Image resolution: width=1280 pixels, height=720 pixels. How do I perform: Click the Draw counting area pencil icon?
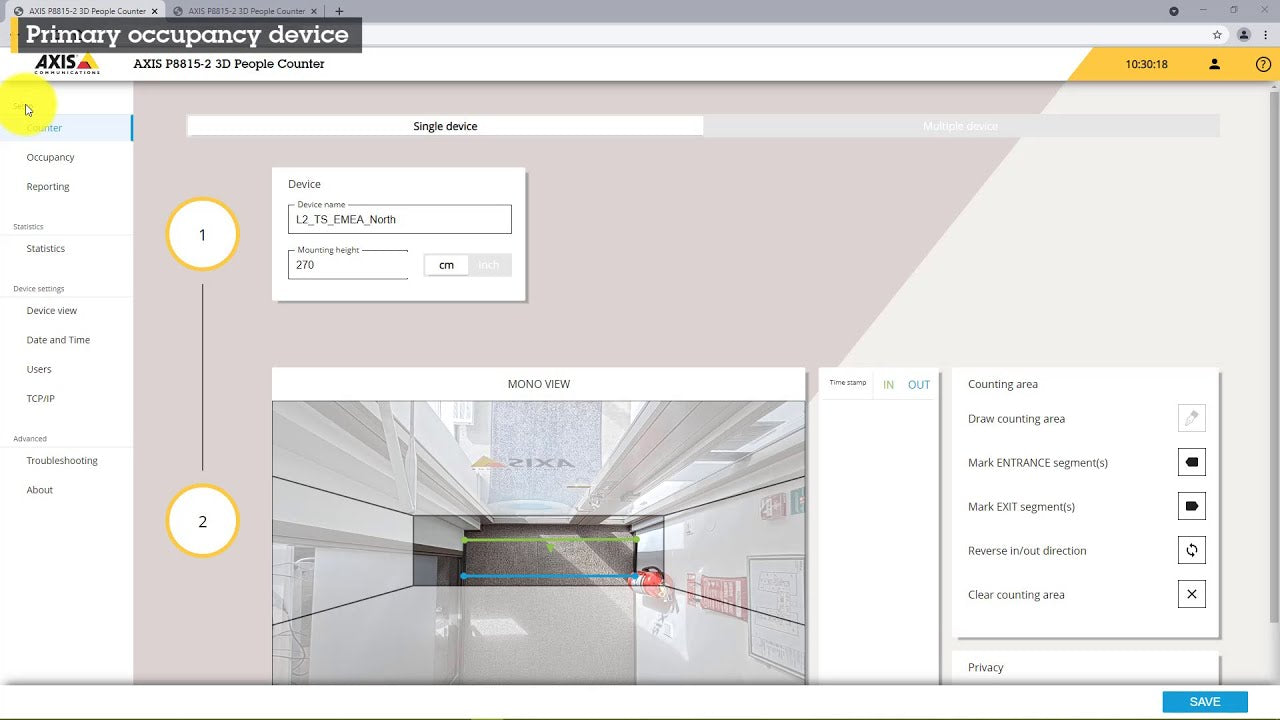coord(1191,419)
